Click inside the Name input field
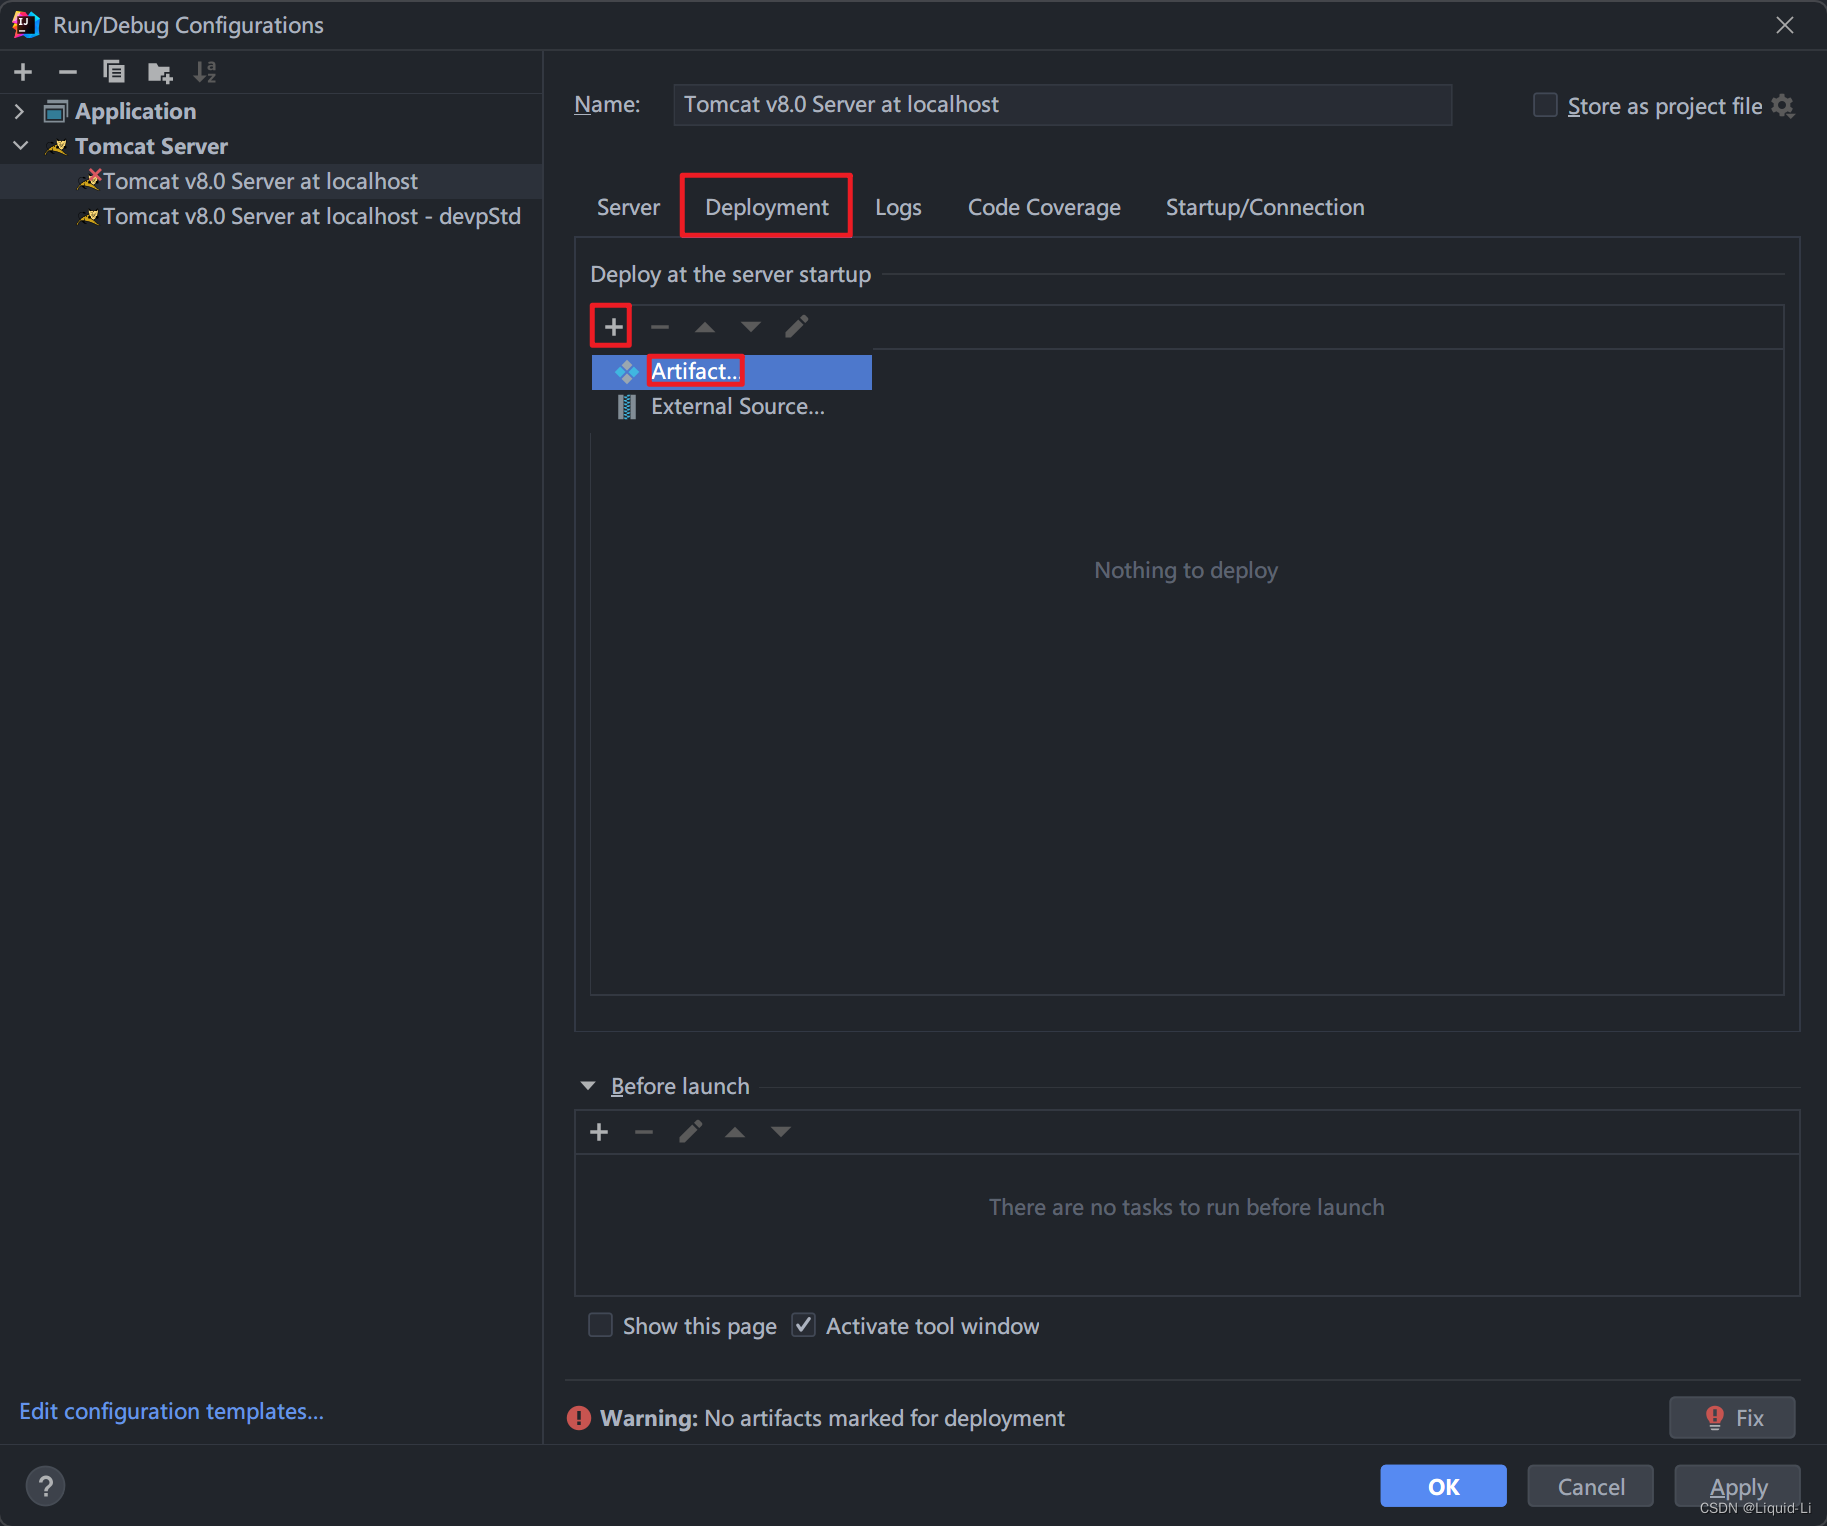This screenshot has width=1827, height=1526. pos(1062,105)
